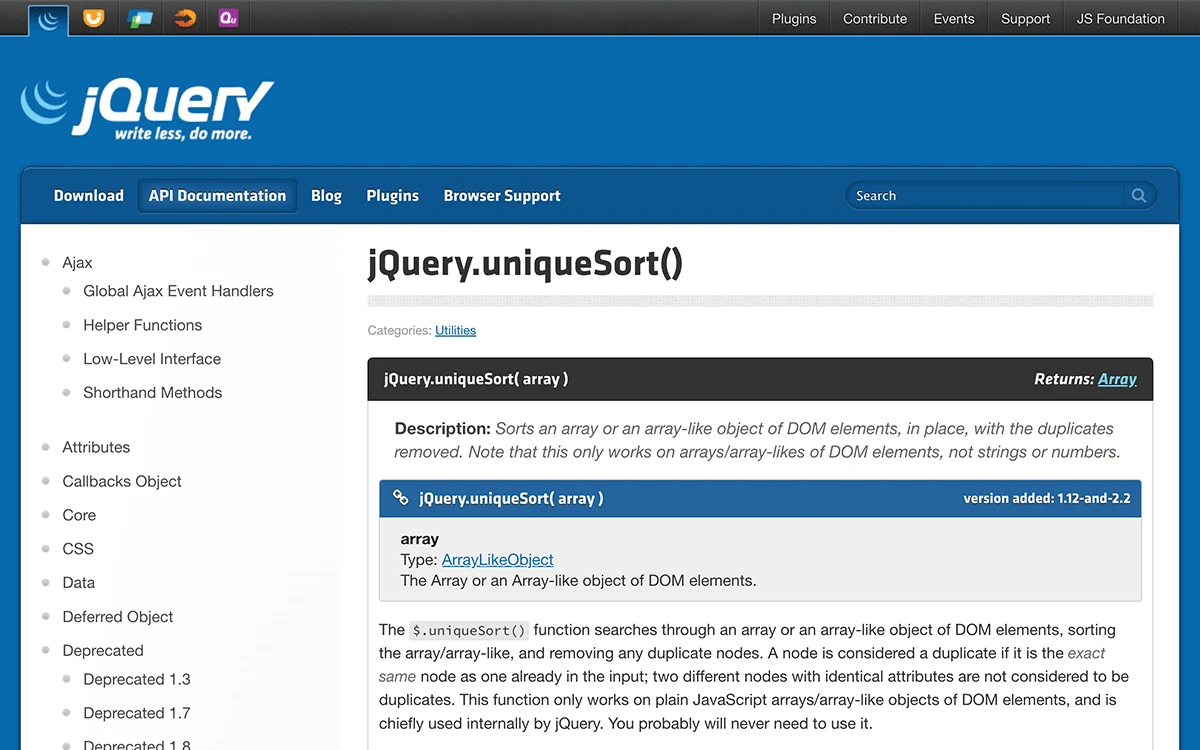
Task: Click the jQuery.uniqueSort() page heading
Action: tap(525, 264)
